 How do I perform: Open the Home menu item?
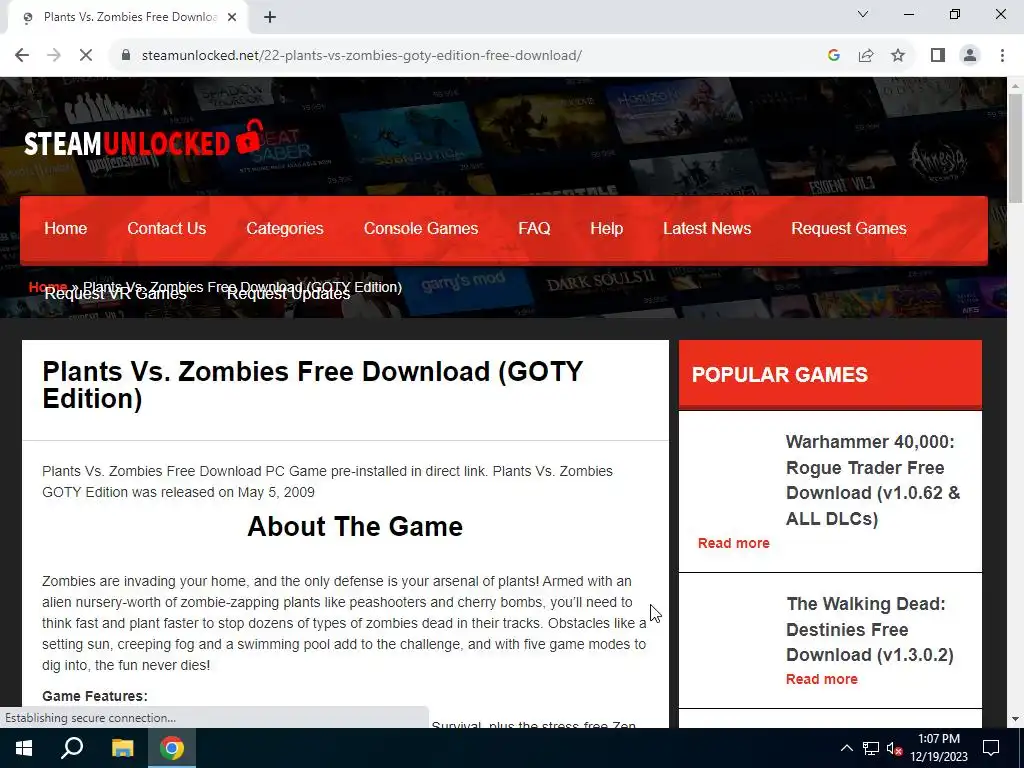pyautogui.click(x=65, y=228)
